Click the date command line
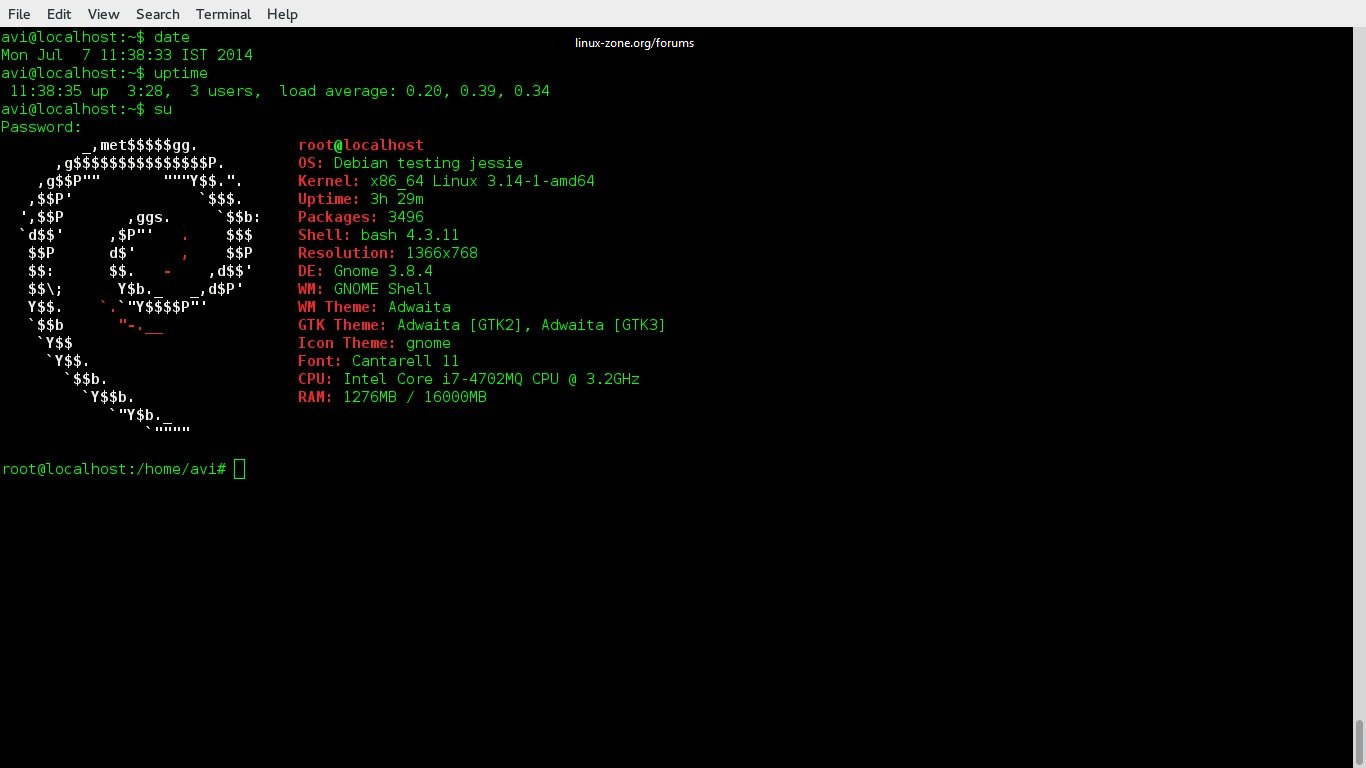The width and height of the screenshot is (1366, 768). point(95,37)
